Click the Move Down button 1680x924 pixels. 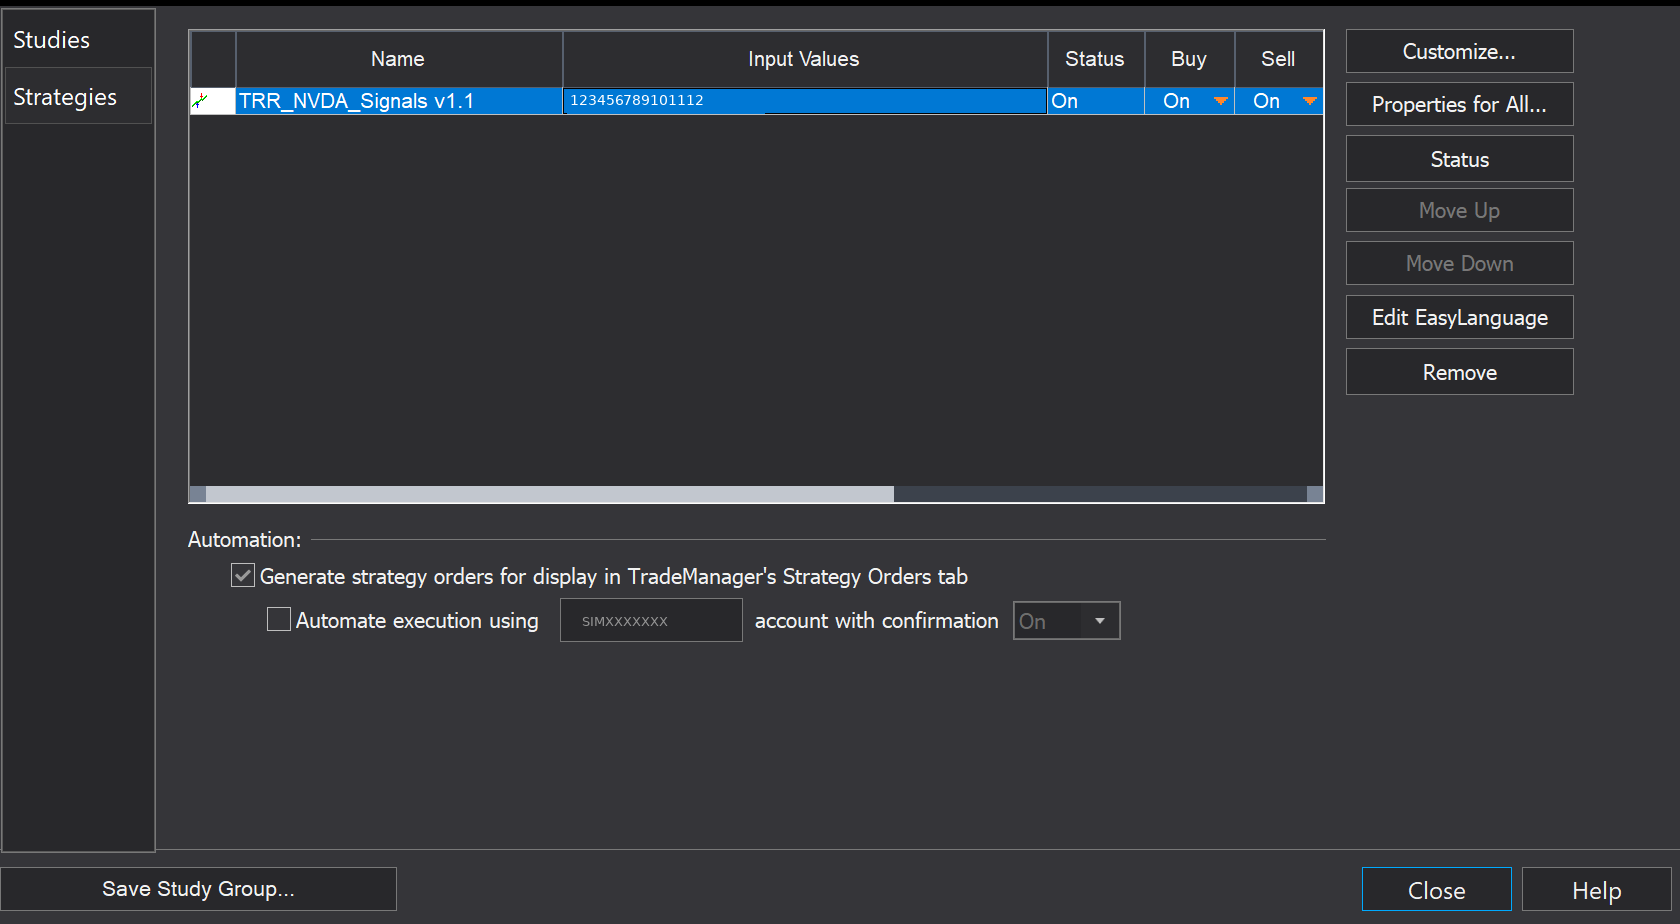coord(1460,263)
